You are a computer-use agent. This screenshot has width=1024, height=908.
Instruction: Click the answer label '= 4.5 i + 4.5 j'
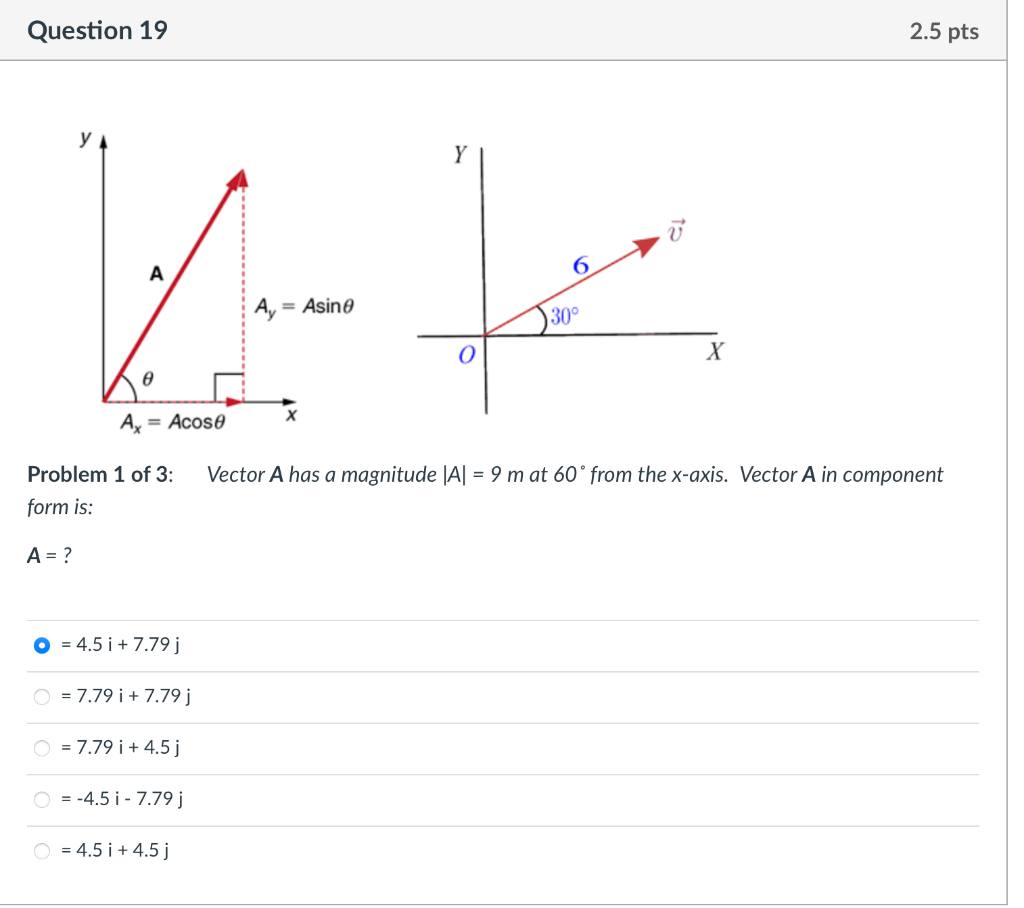115,850
